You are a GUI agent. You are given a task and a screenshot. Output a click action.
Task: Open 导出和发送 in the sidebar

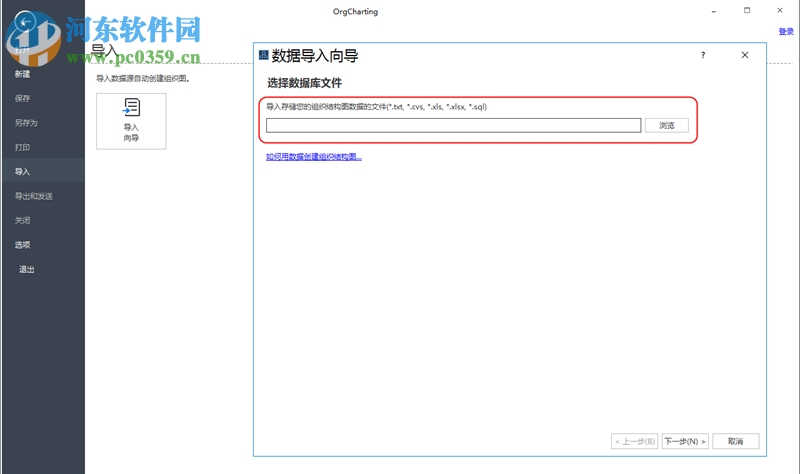(x=34, y=196)
